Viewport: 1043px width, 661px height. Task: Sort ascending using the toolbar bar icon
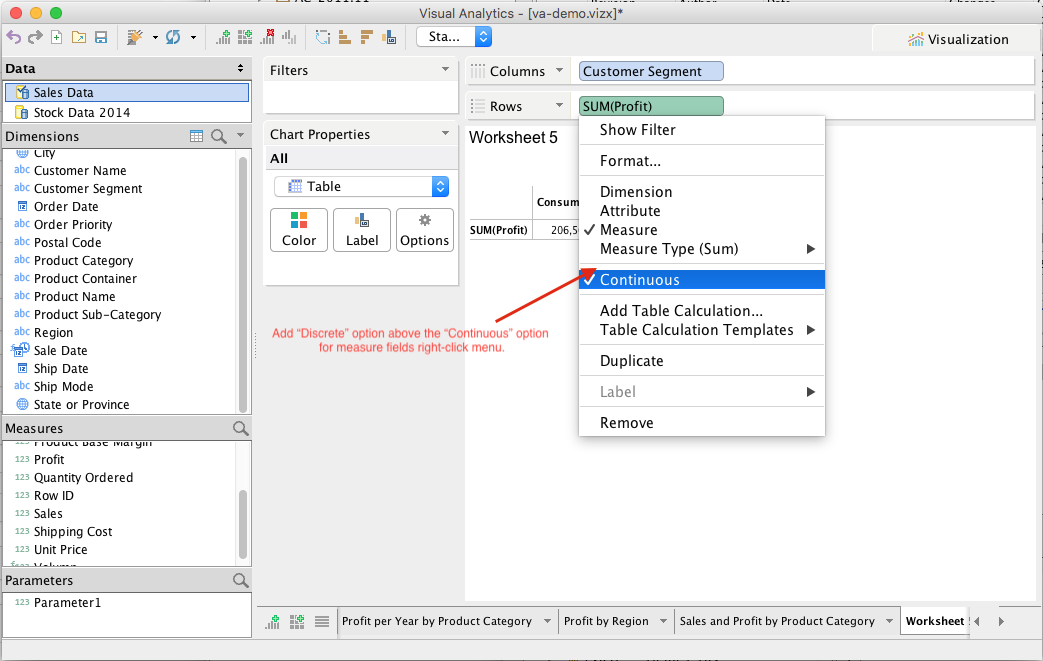pos(345,37)
